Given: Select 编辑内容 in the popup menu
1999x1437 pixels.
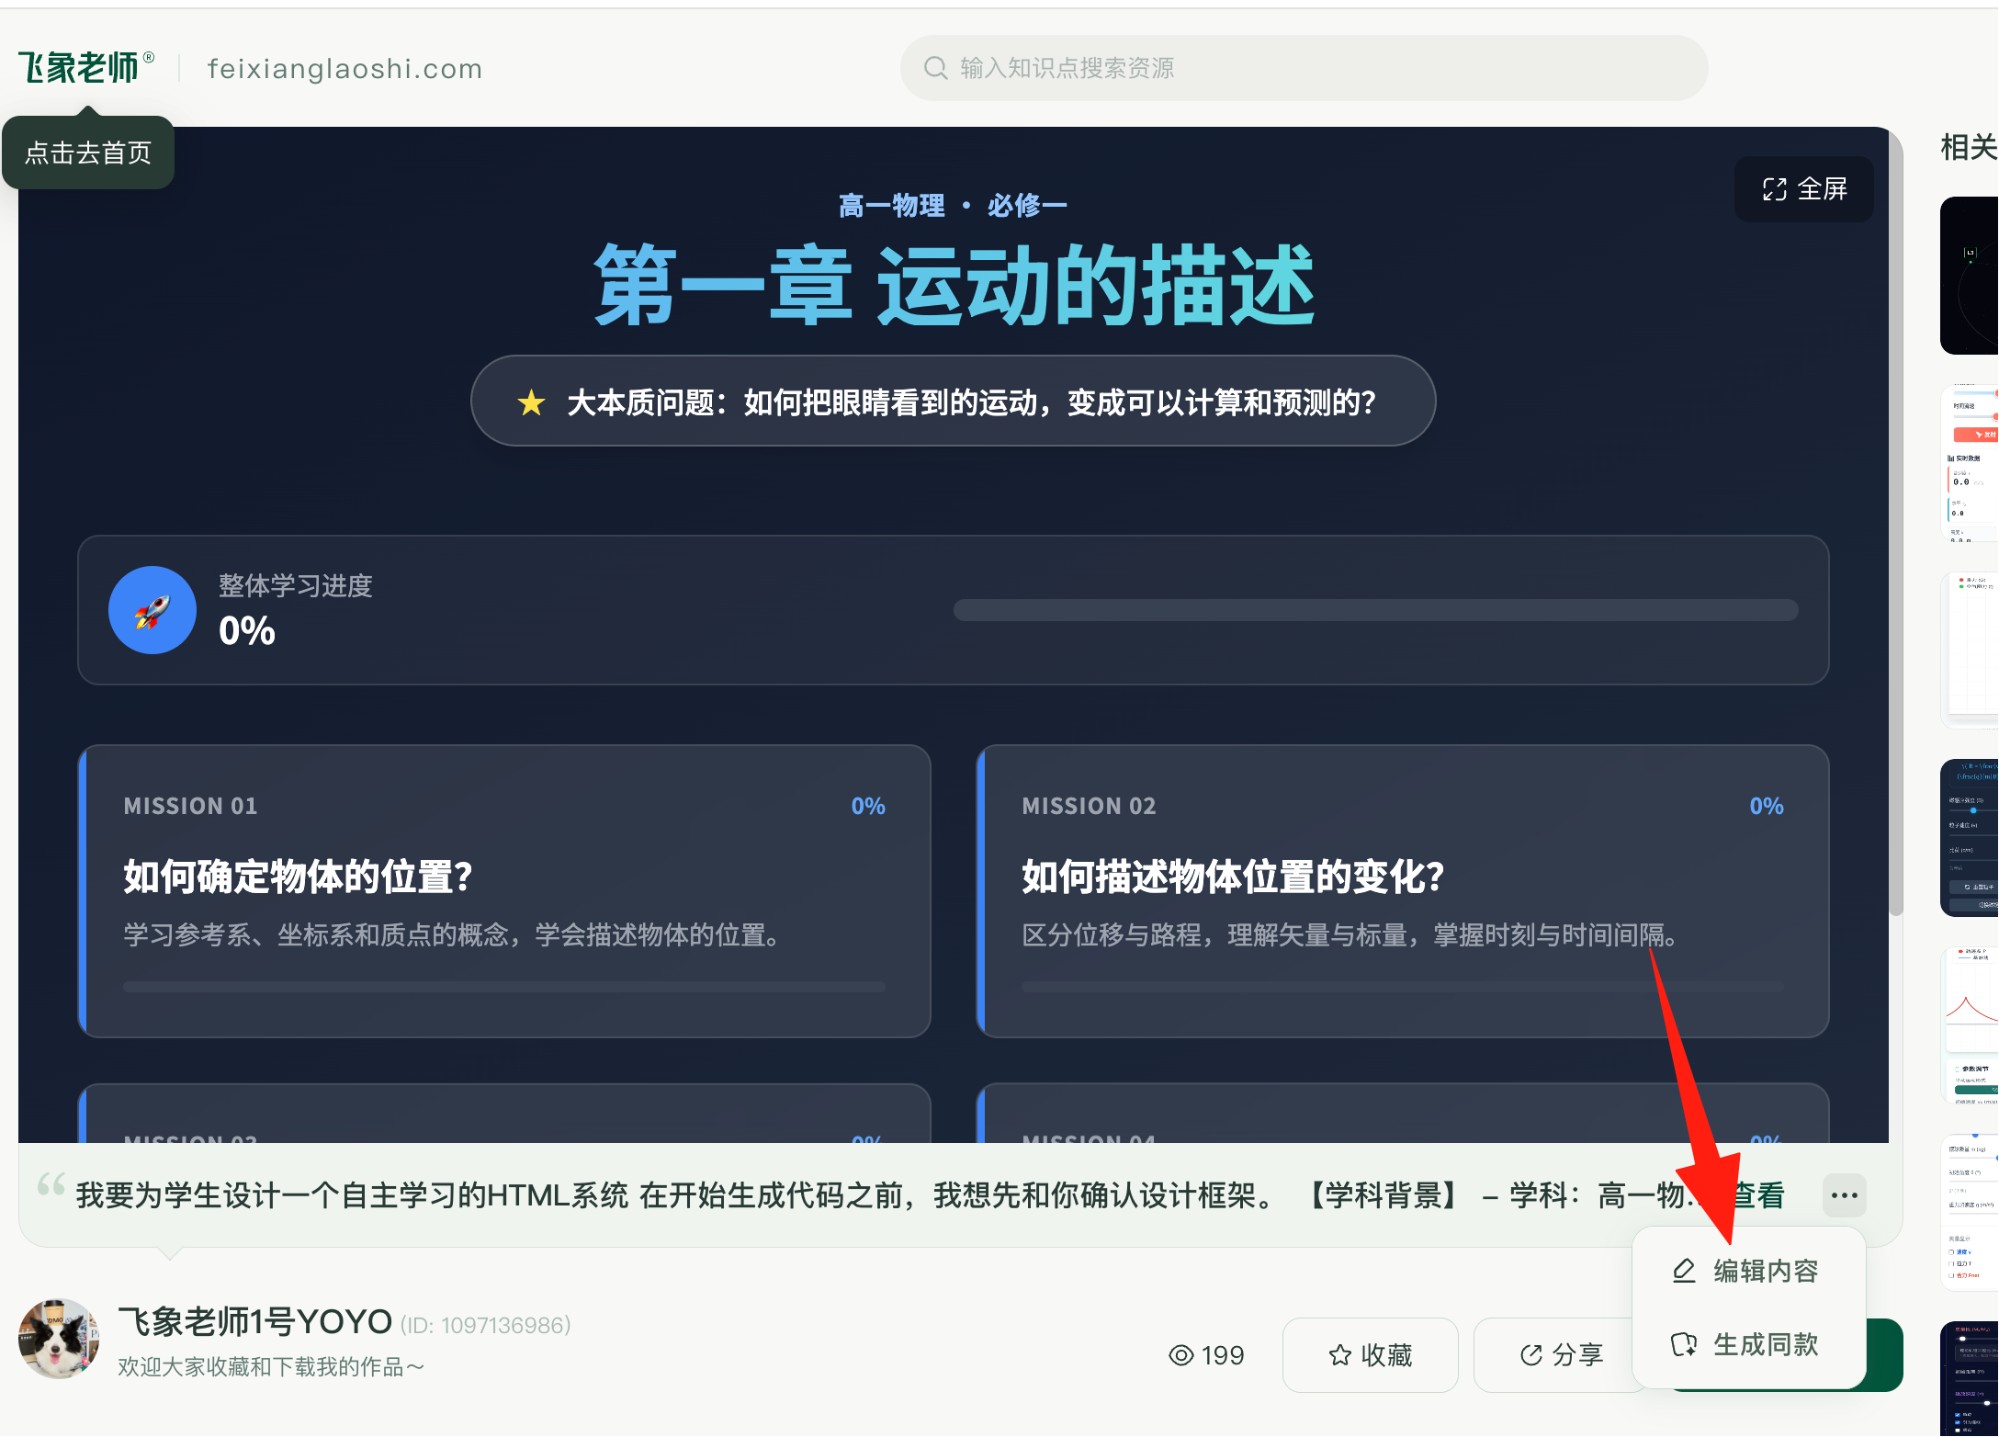Looking at the screenshot, I should (x=1749, y=1271).
